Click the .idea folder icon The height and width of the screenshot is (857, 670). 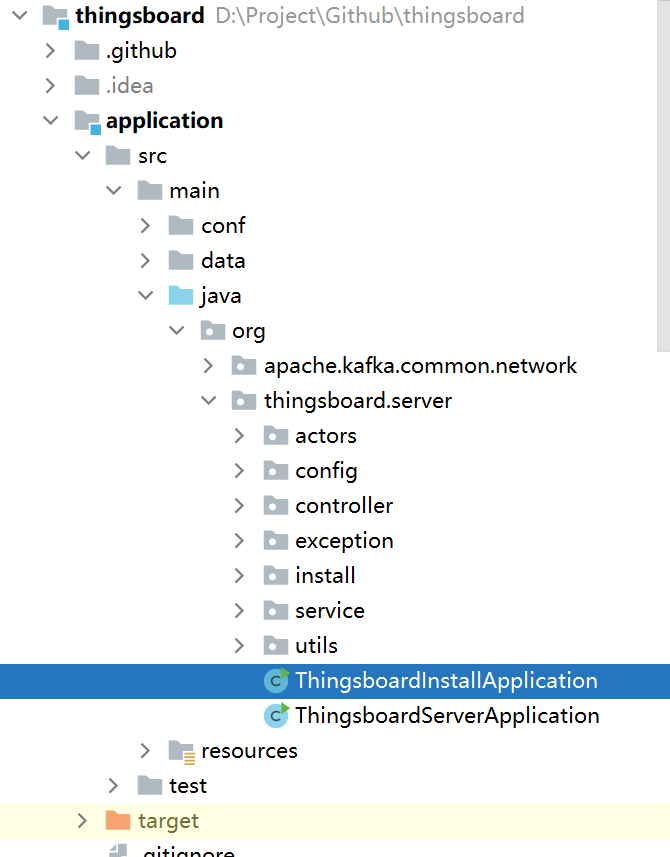click(x=87, y=86)
